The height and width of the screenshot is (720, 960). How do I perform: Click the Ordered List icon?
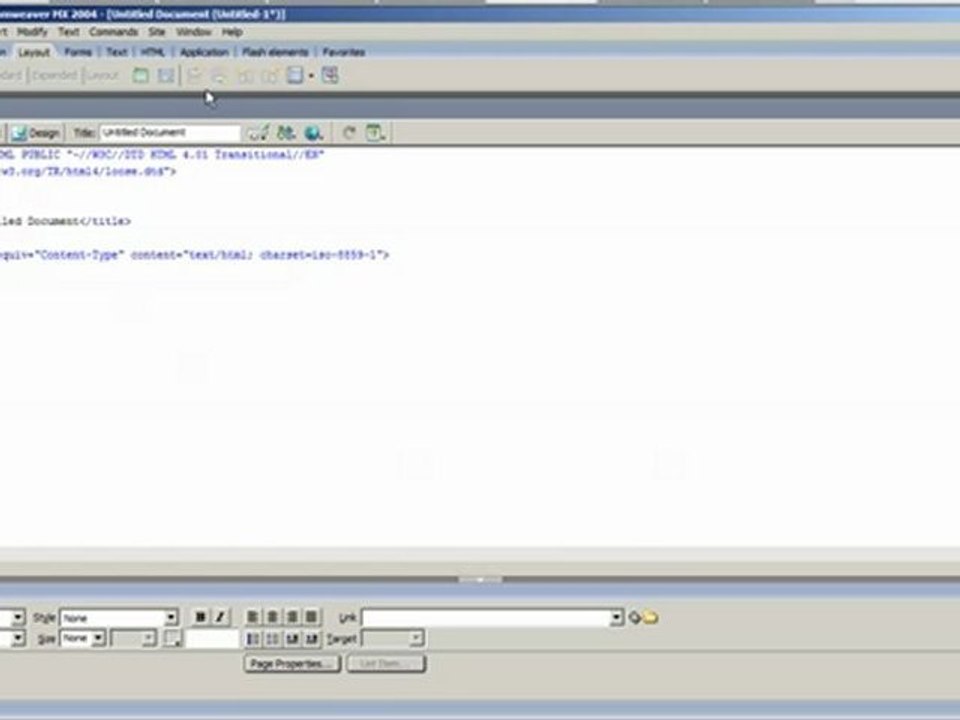(x=272, y=639)
